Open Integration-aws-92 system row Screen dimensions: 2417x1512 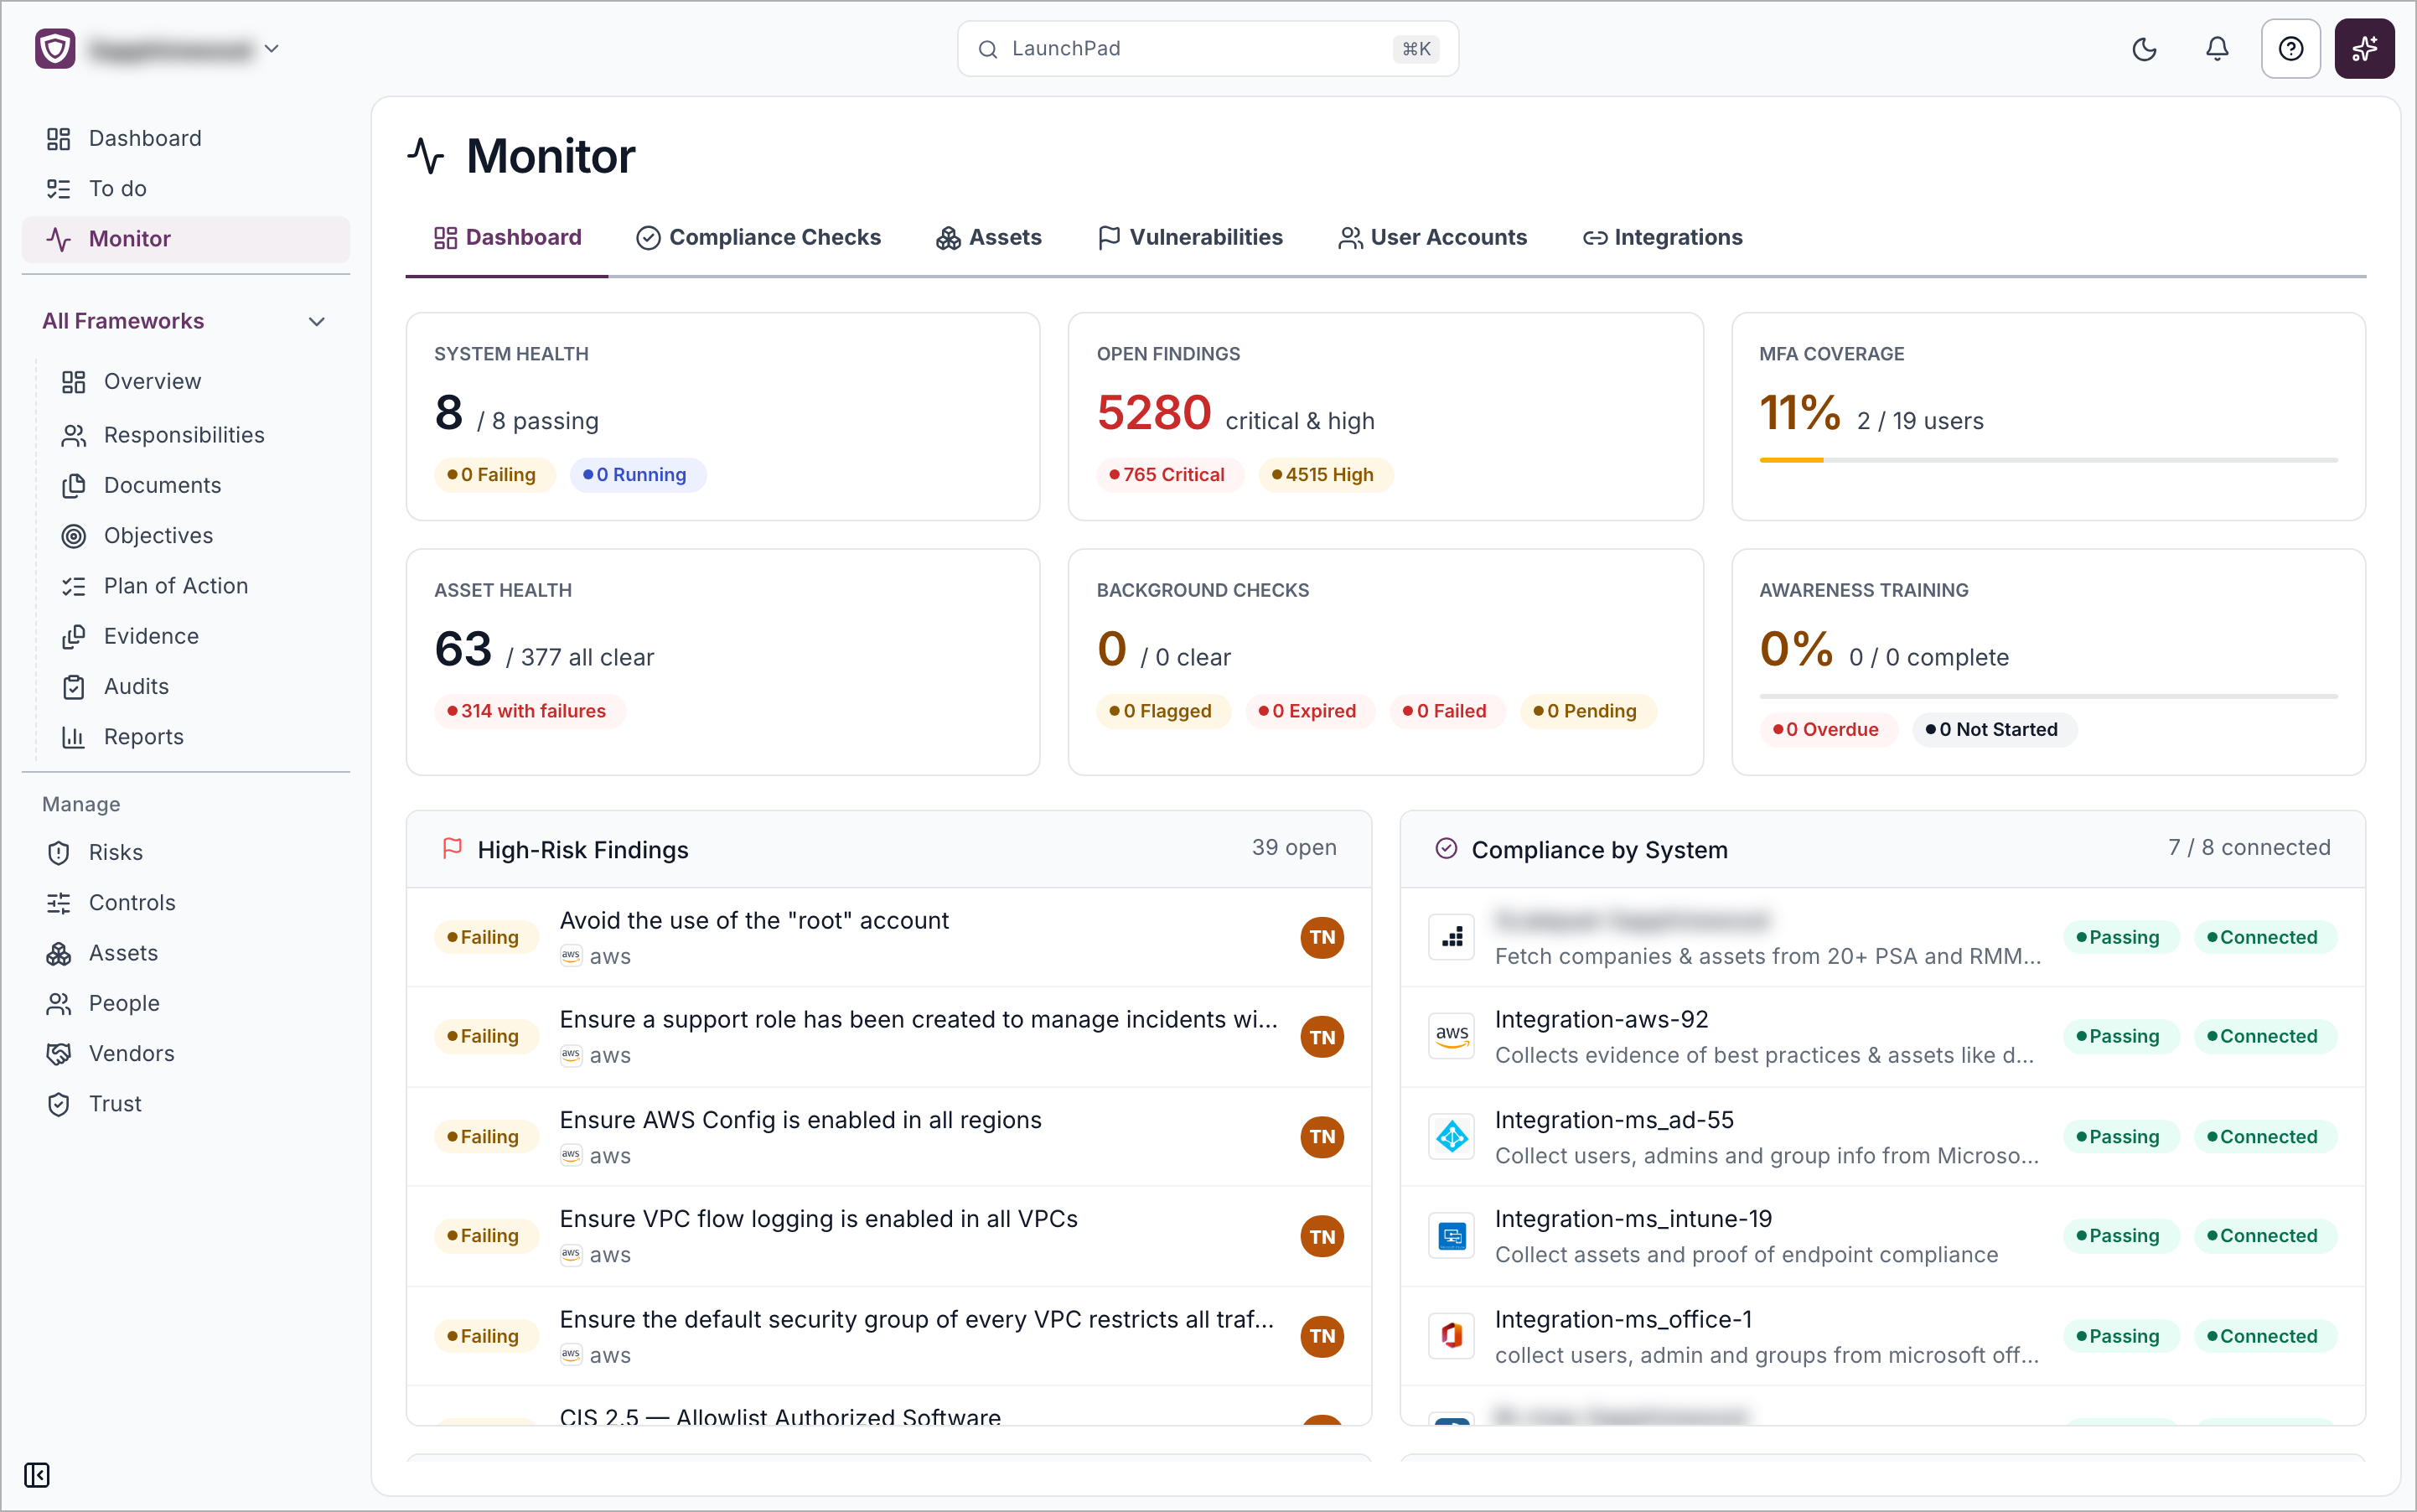1882,1037
